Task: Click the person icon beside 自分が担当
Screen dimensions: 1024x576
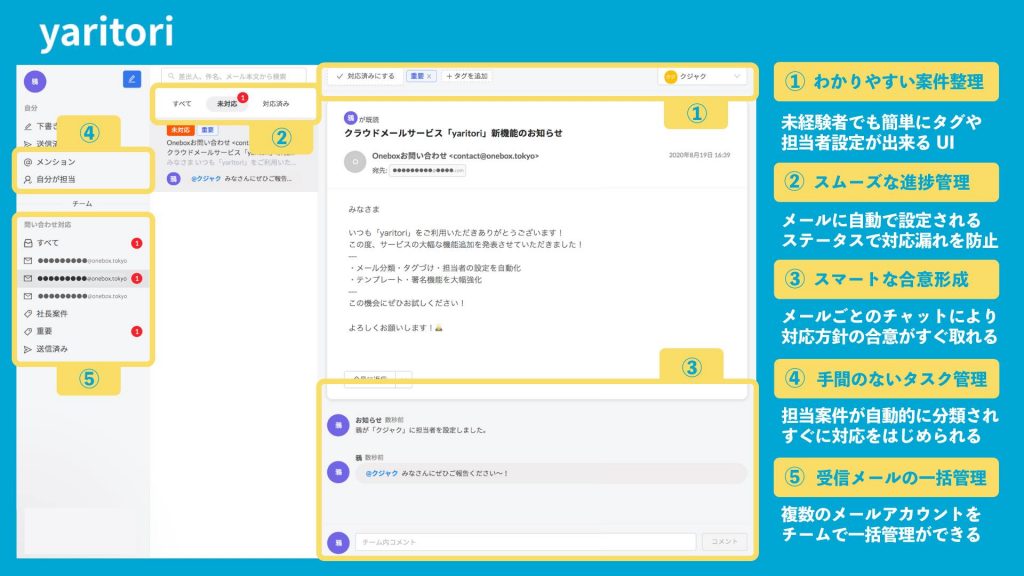Action: click(27, 179)
